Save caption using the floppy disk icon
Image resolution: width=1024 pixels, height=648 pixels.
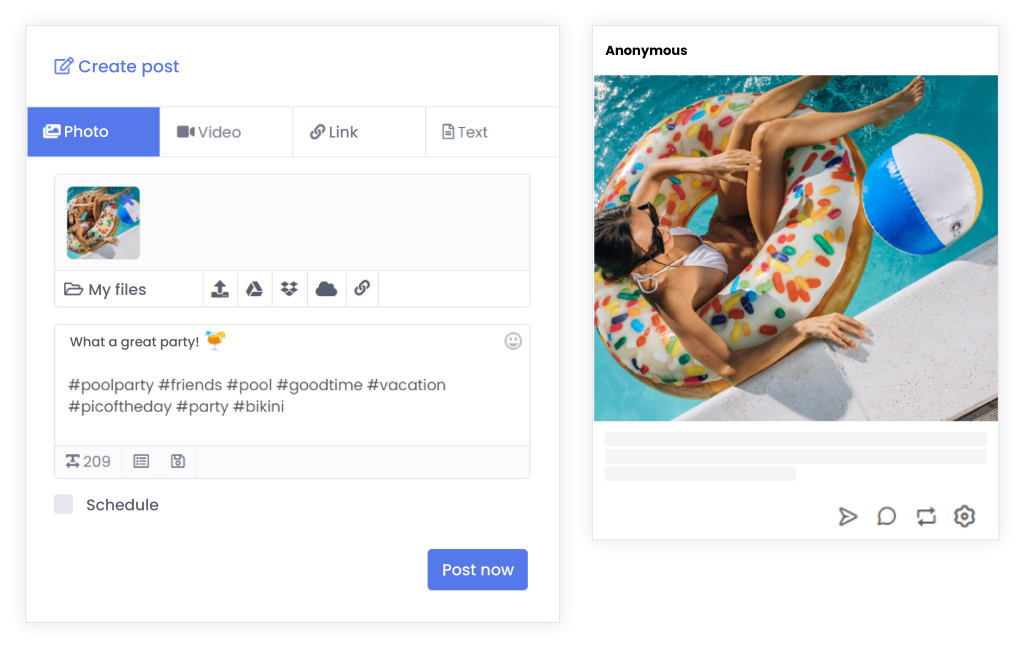[x=178, y=461]
